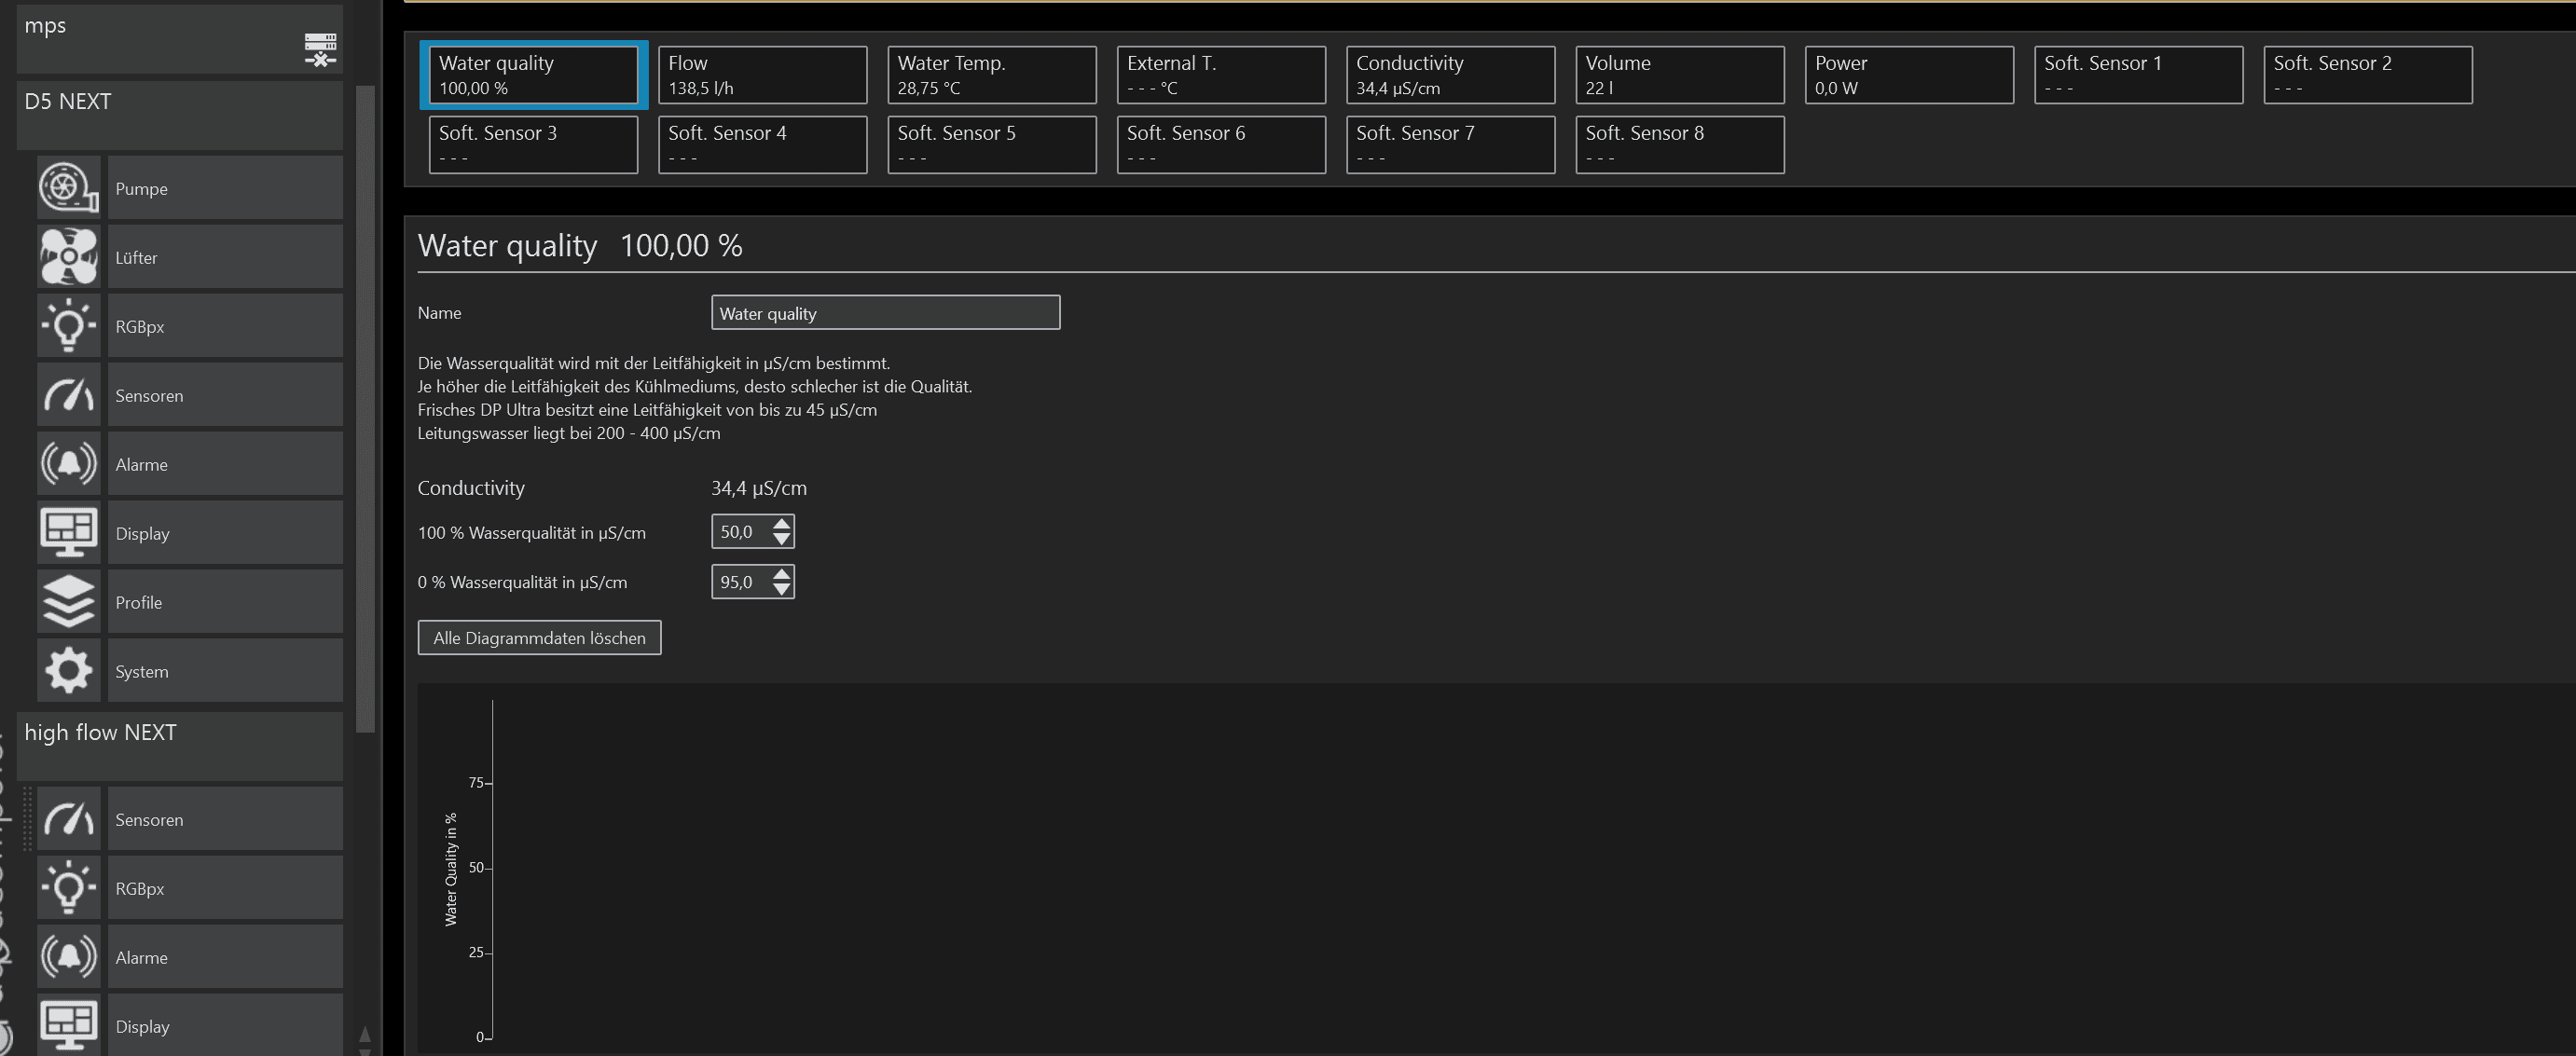Select the Soft. Sensor 2 tile

coord(2368,75)
